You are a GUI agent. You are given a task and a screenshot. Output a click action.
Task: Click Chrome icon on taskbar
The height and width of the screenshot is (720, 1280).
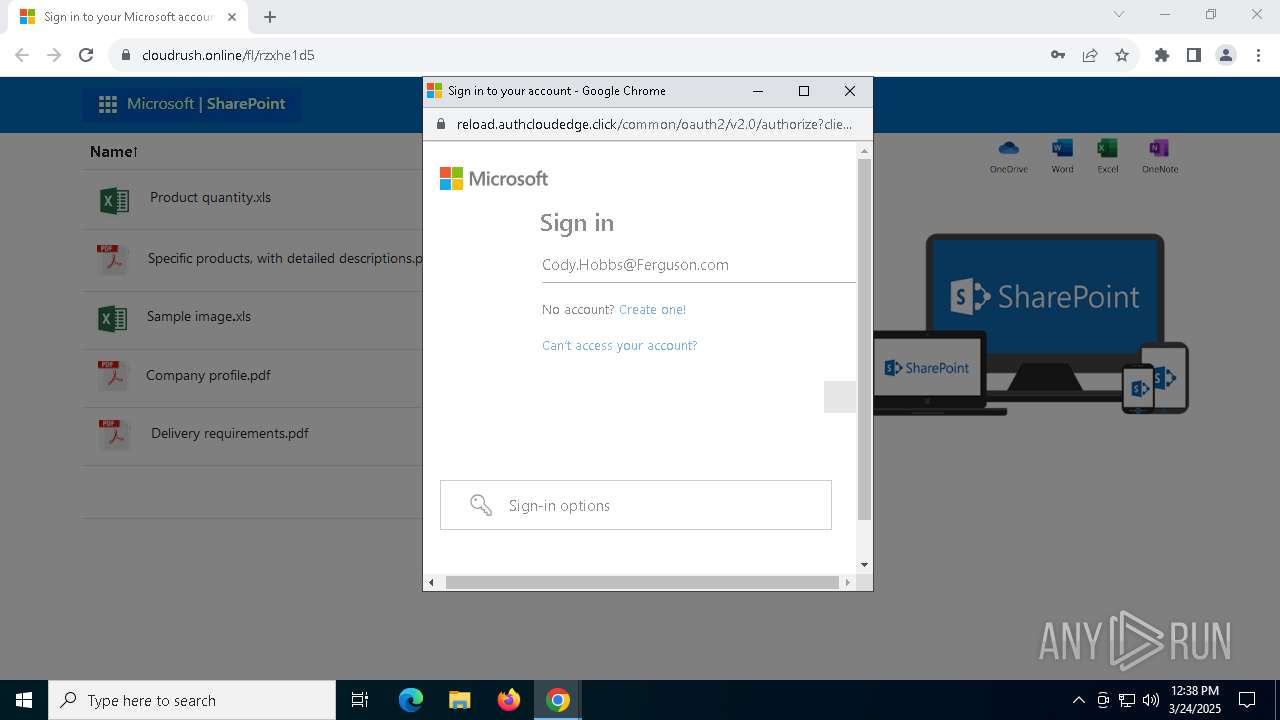tap(558, 700)
